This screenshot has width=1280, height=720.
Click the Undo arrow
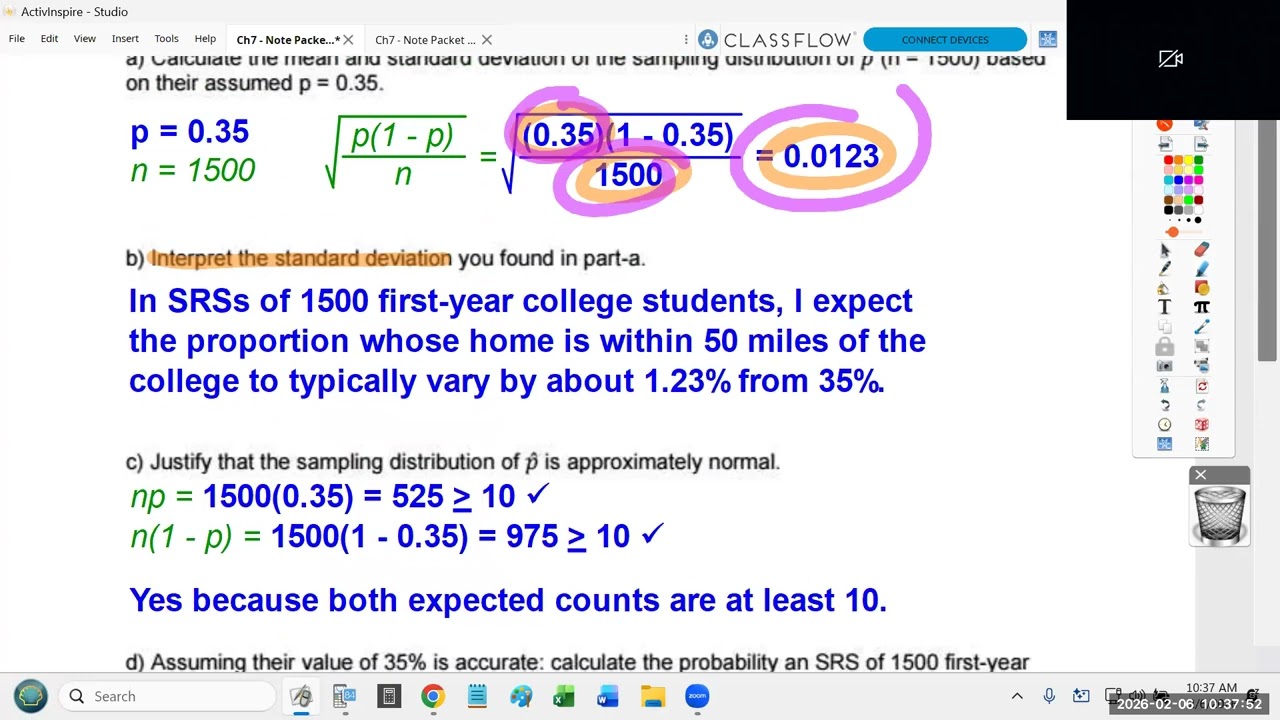click(1164, 405)
